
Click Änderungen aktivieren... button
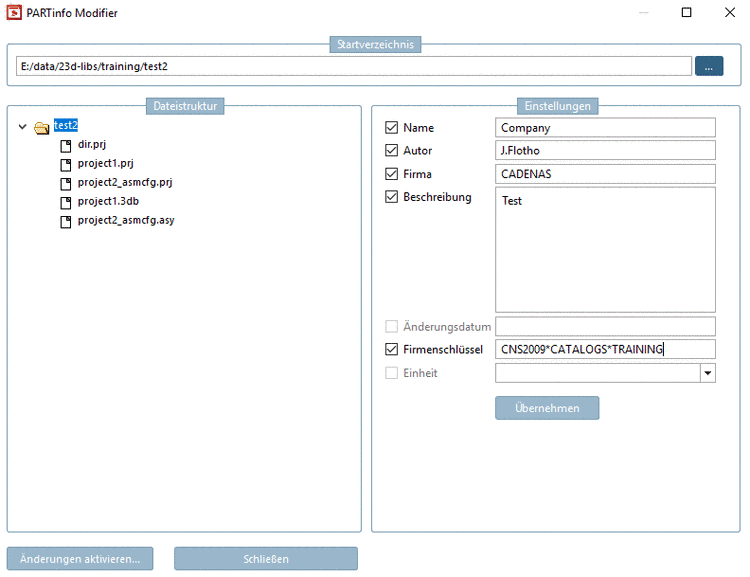point(80,559)
